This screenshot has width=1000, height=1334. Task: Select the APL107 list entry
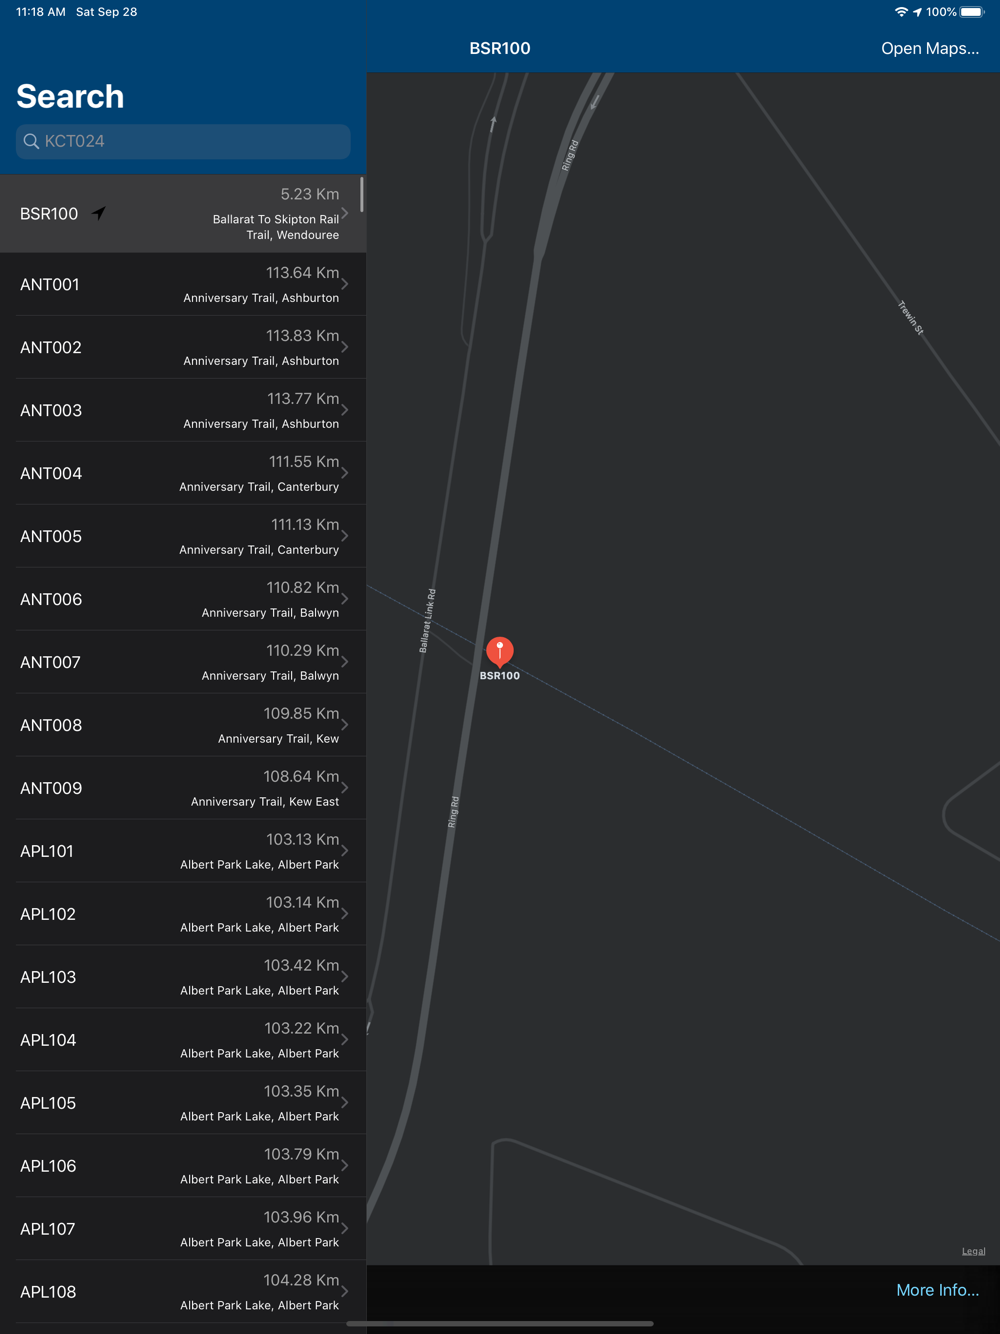click(183, 1229)
